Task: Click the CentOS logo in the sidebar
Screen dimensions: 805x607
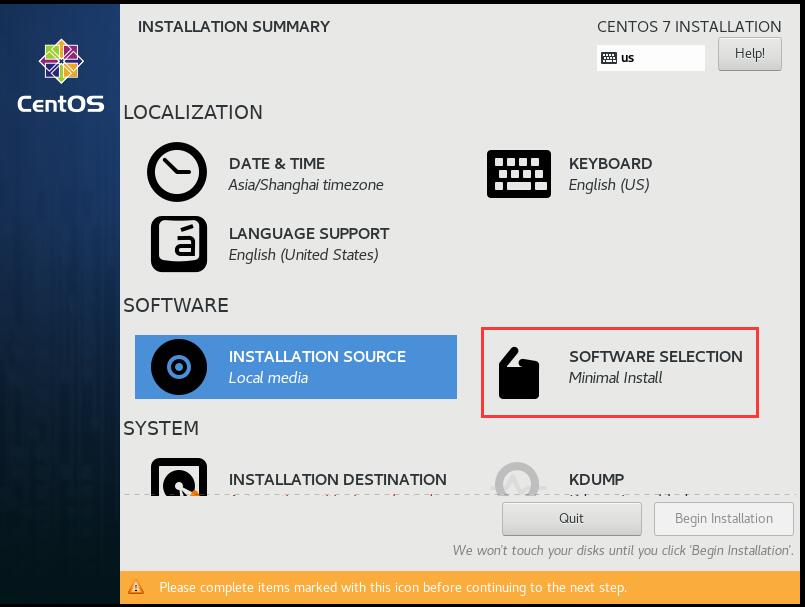Action: click(61, 76)
